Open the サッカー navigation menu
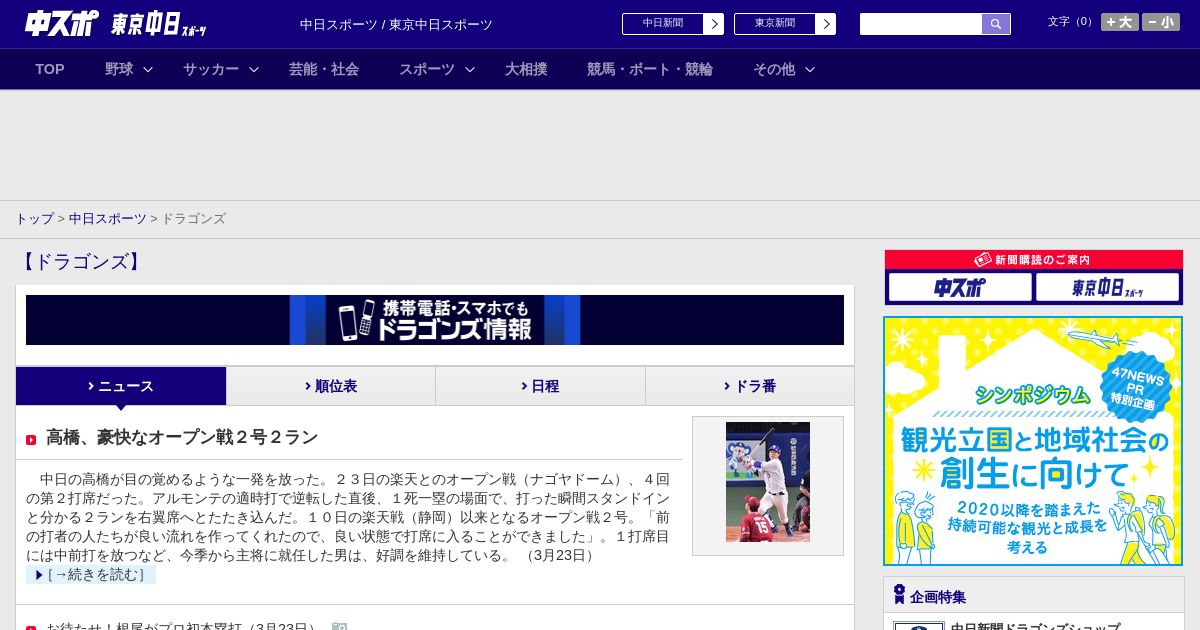1200x630 pixels. (x=211, y=69)
